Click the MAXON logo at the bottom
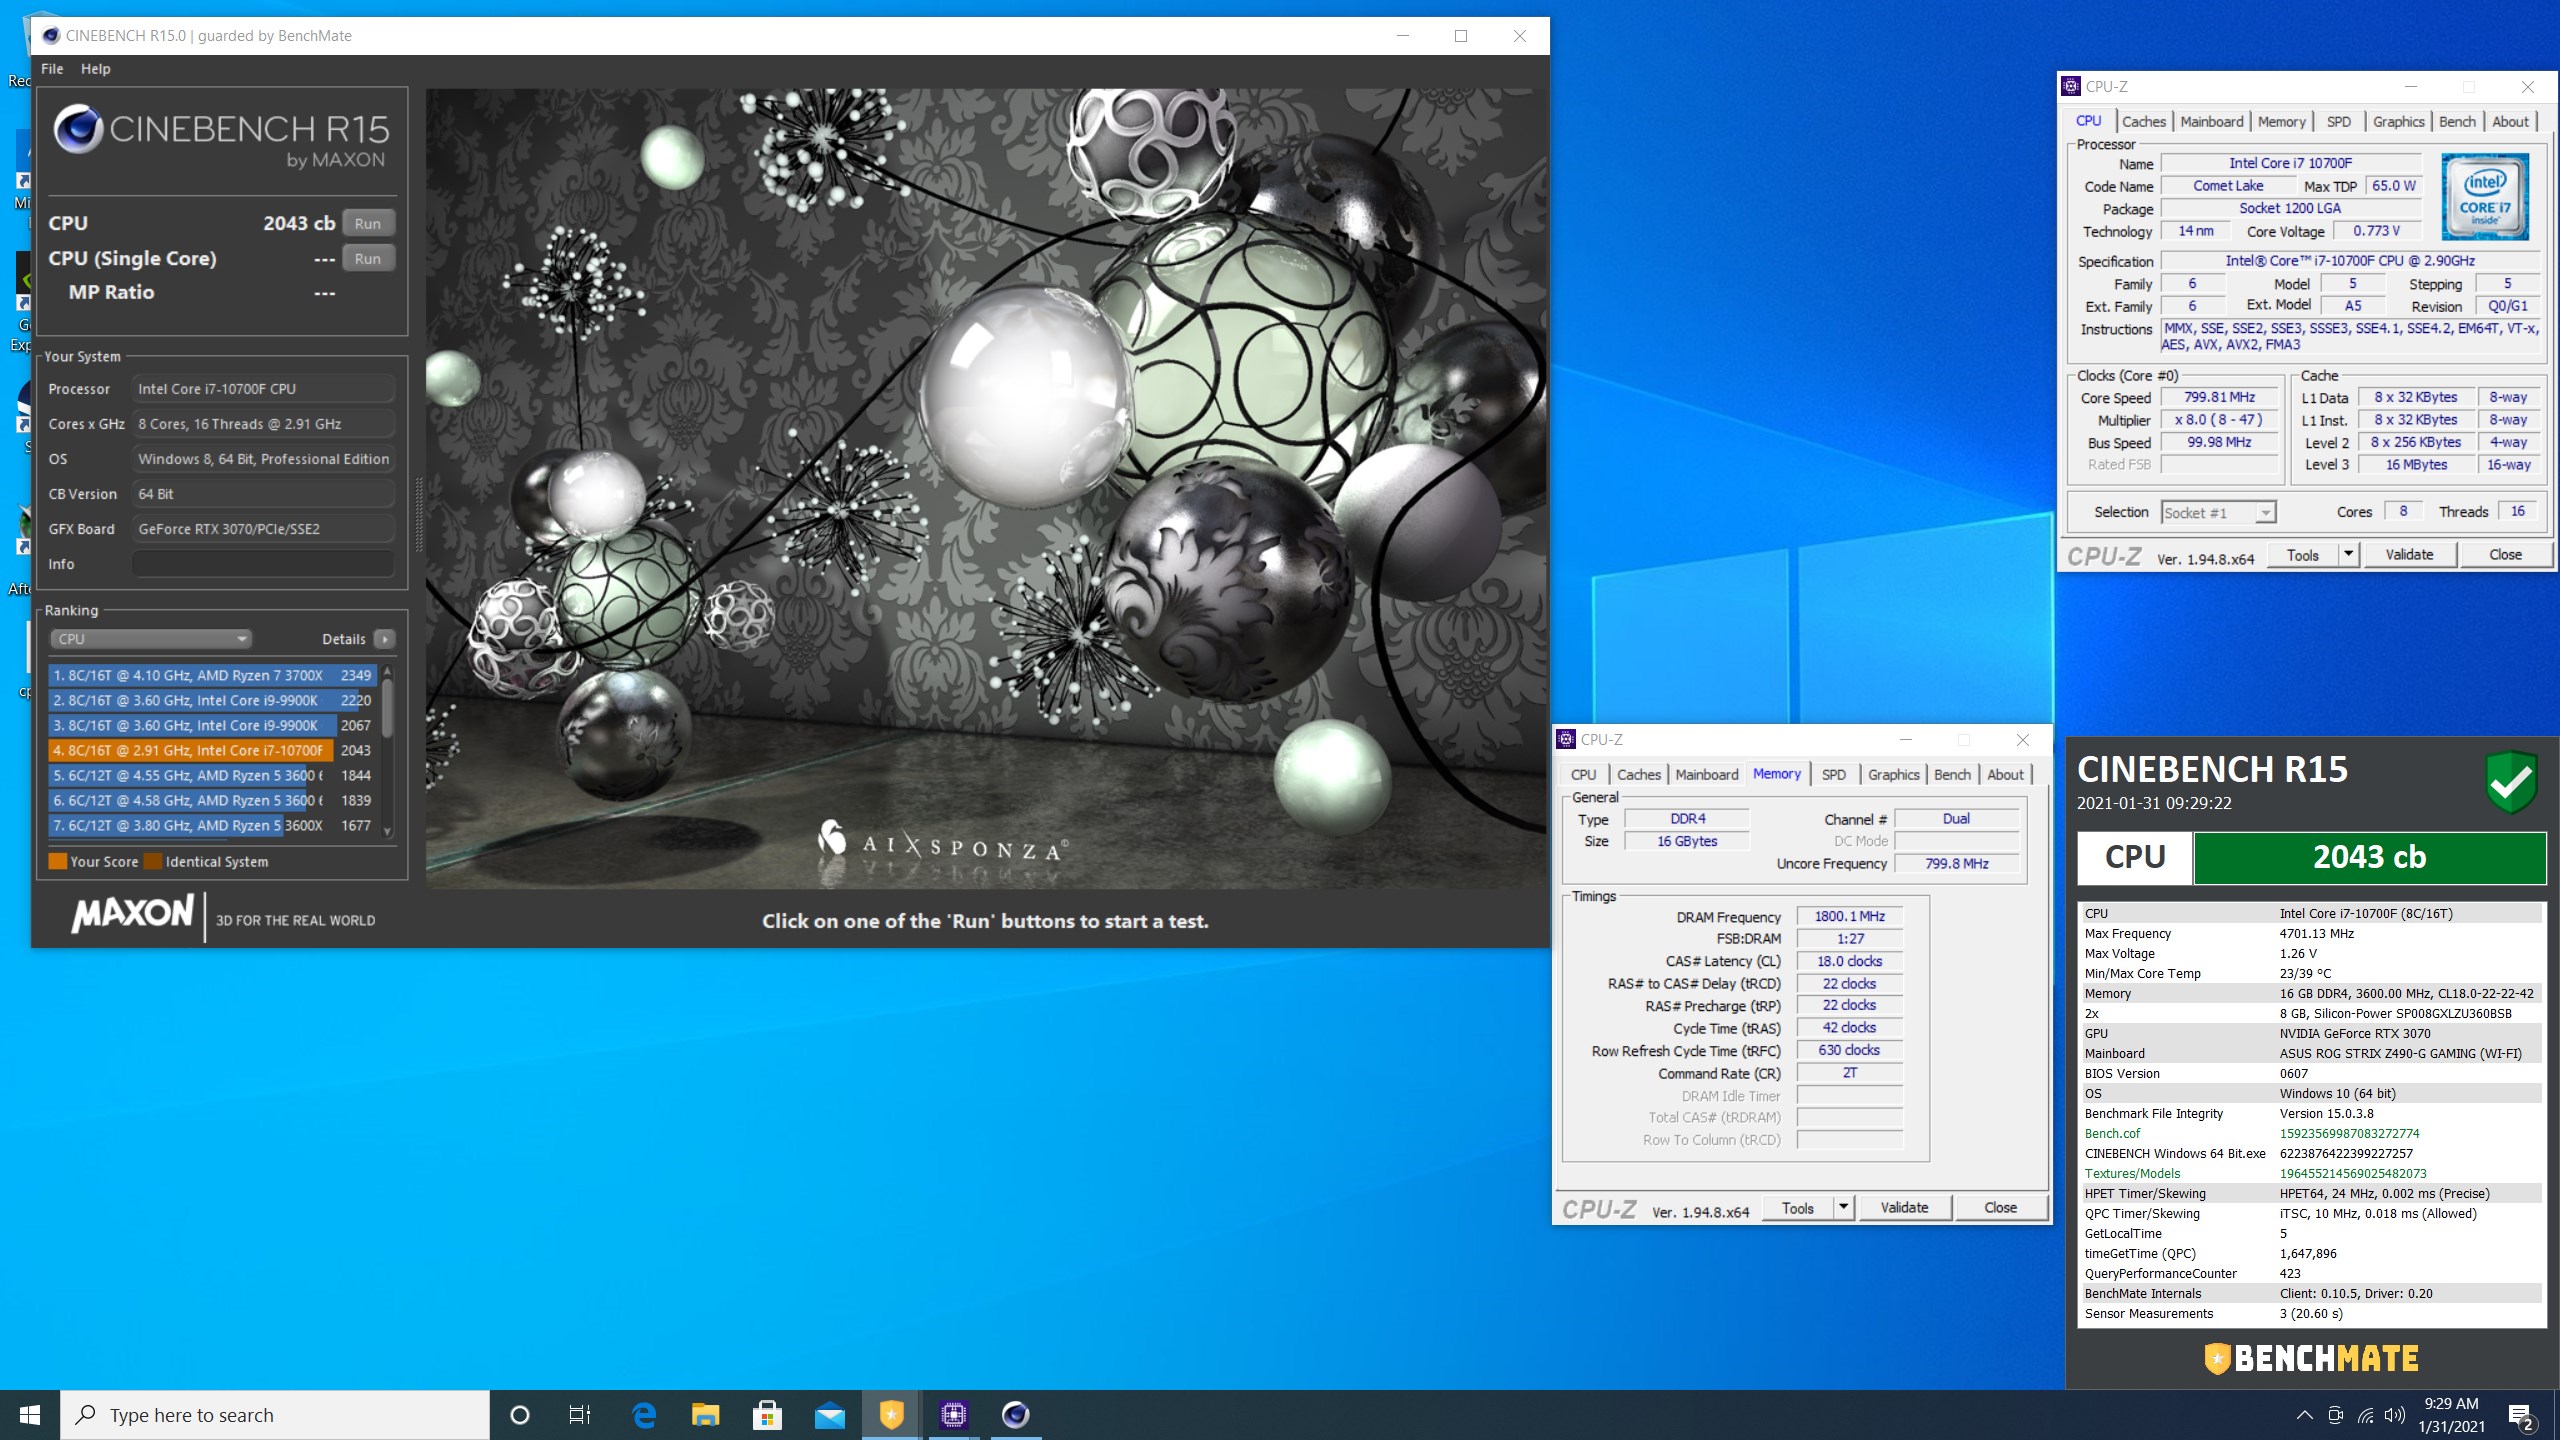The height and width of the screenshot is (1440, 2560). pyautogui.click(x=132, y=914)
